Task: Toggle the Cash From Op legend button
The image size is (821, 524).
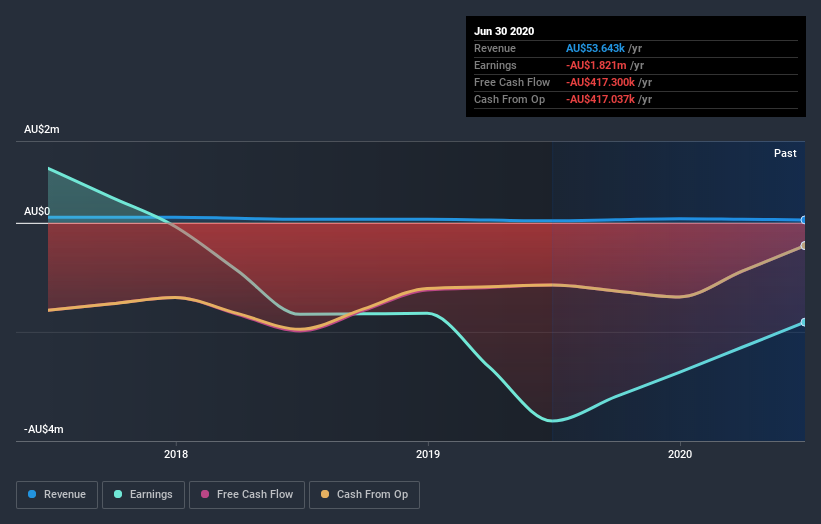Action: tap(364, 495)
